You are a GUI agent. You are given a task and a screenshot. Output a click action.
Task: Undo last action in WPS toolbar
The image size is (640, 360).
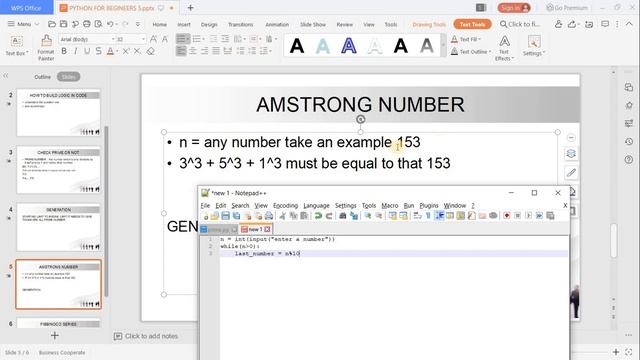(110, 24)
